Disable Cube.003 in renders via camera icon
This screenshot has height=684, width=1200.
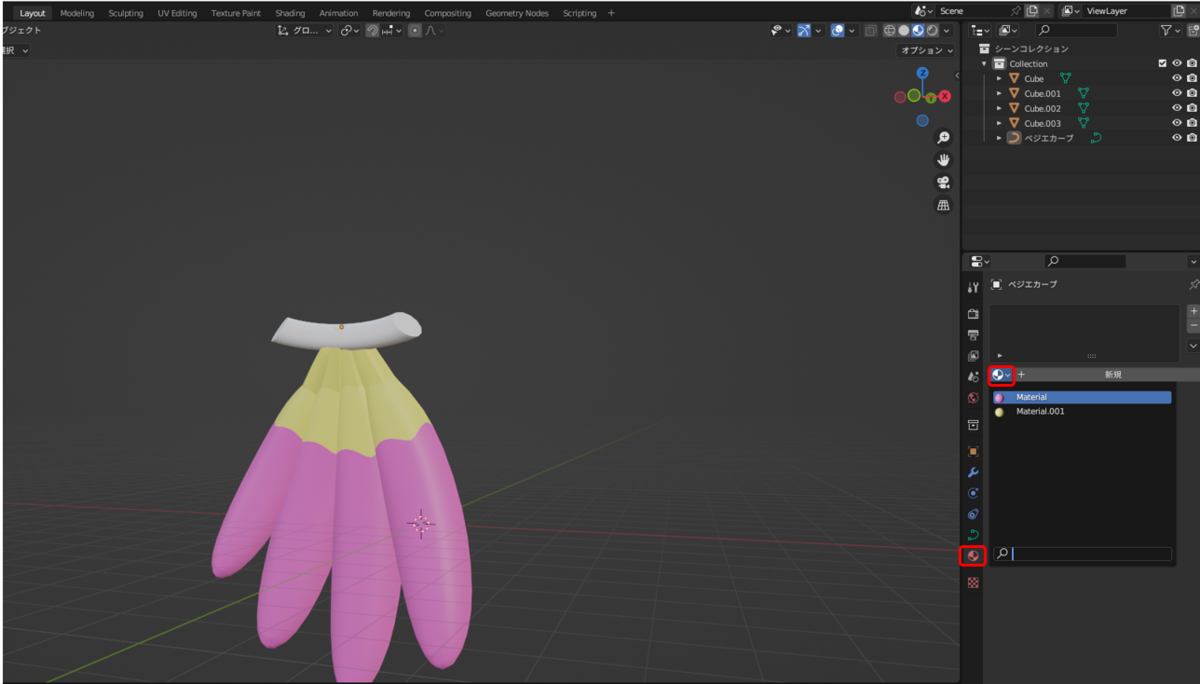[1192, 124]
